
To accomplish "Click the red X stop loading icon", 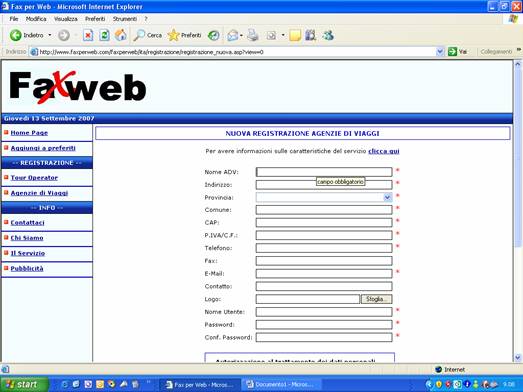I will coord(88,35).
